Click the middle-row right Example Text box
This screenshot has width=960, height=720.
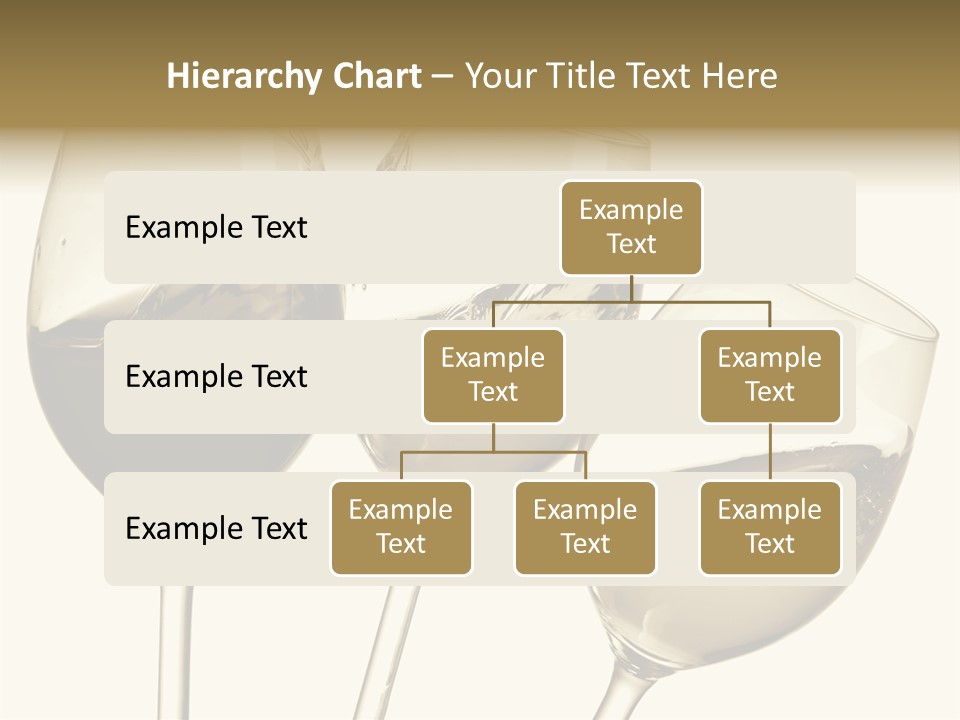click(x=770, y=376)
